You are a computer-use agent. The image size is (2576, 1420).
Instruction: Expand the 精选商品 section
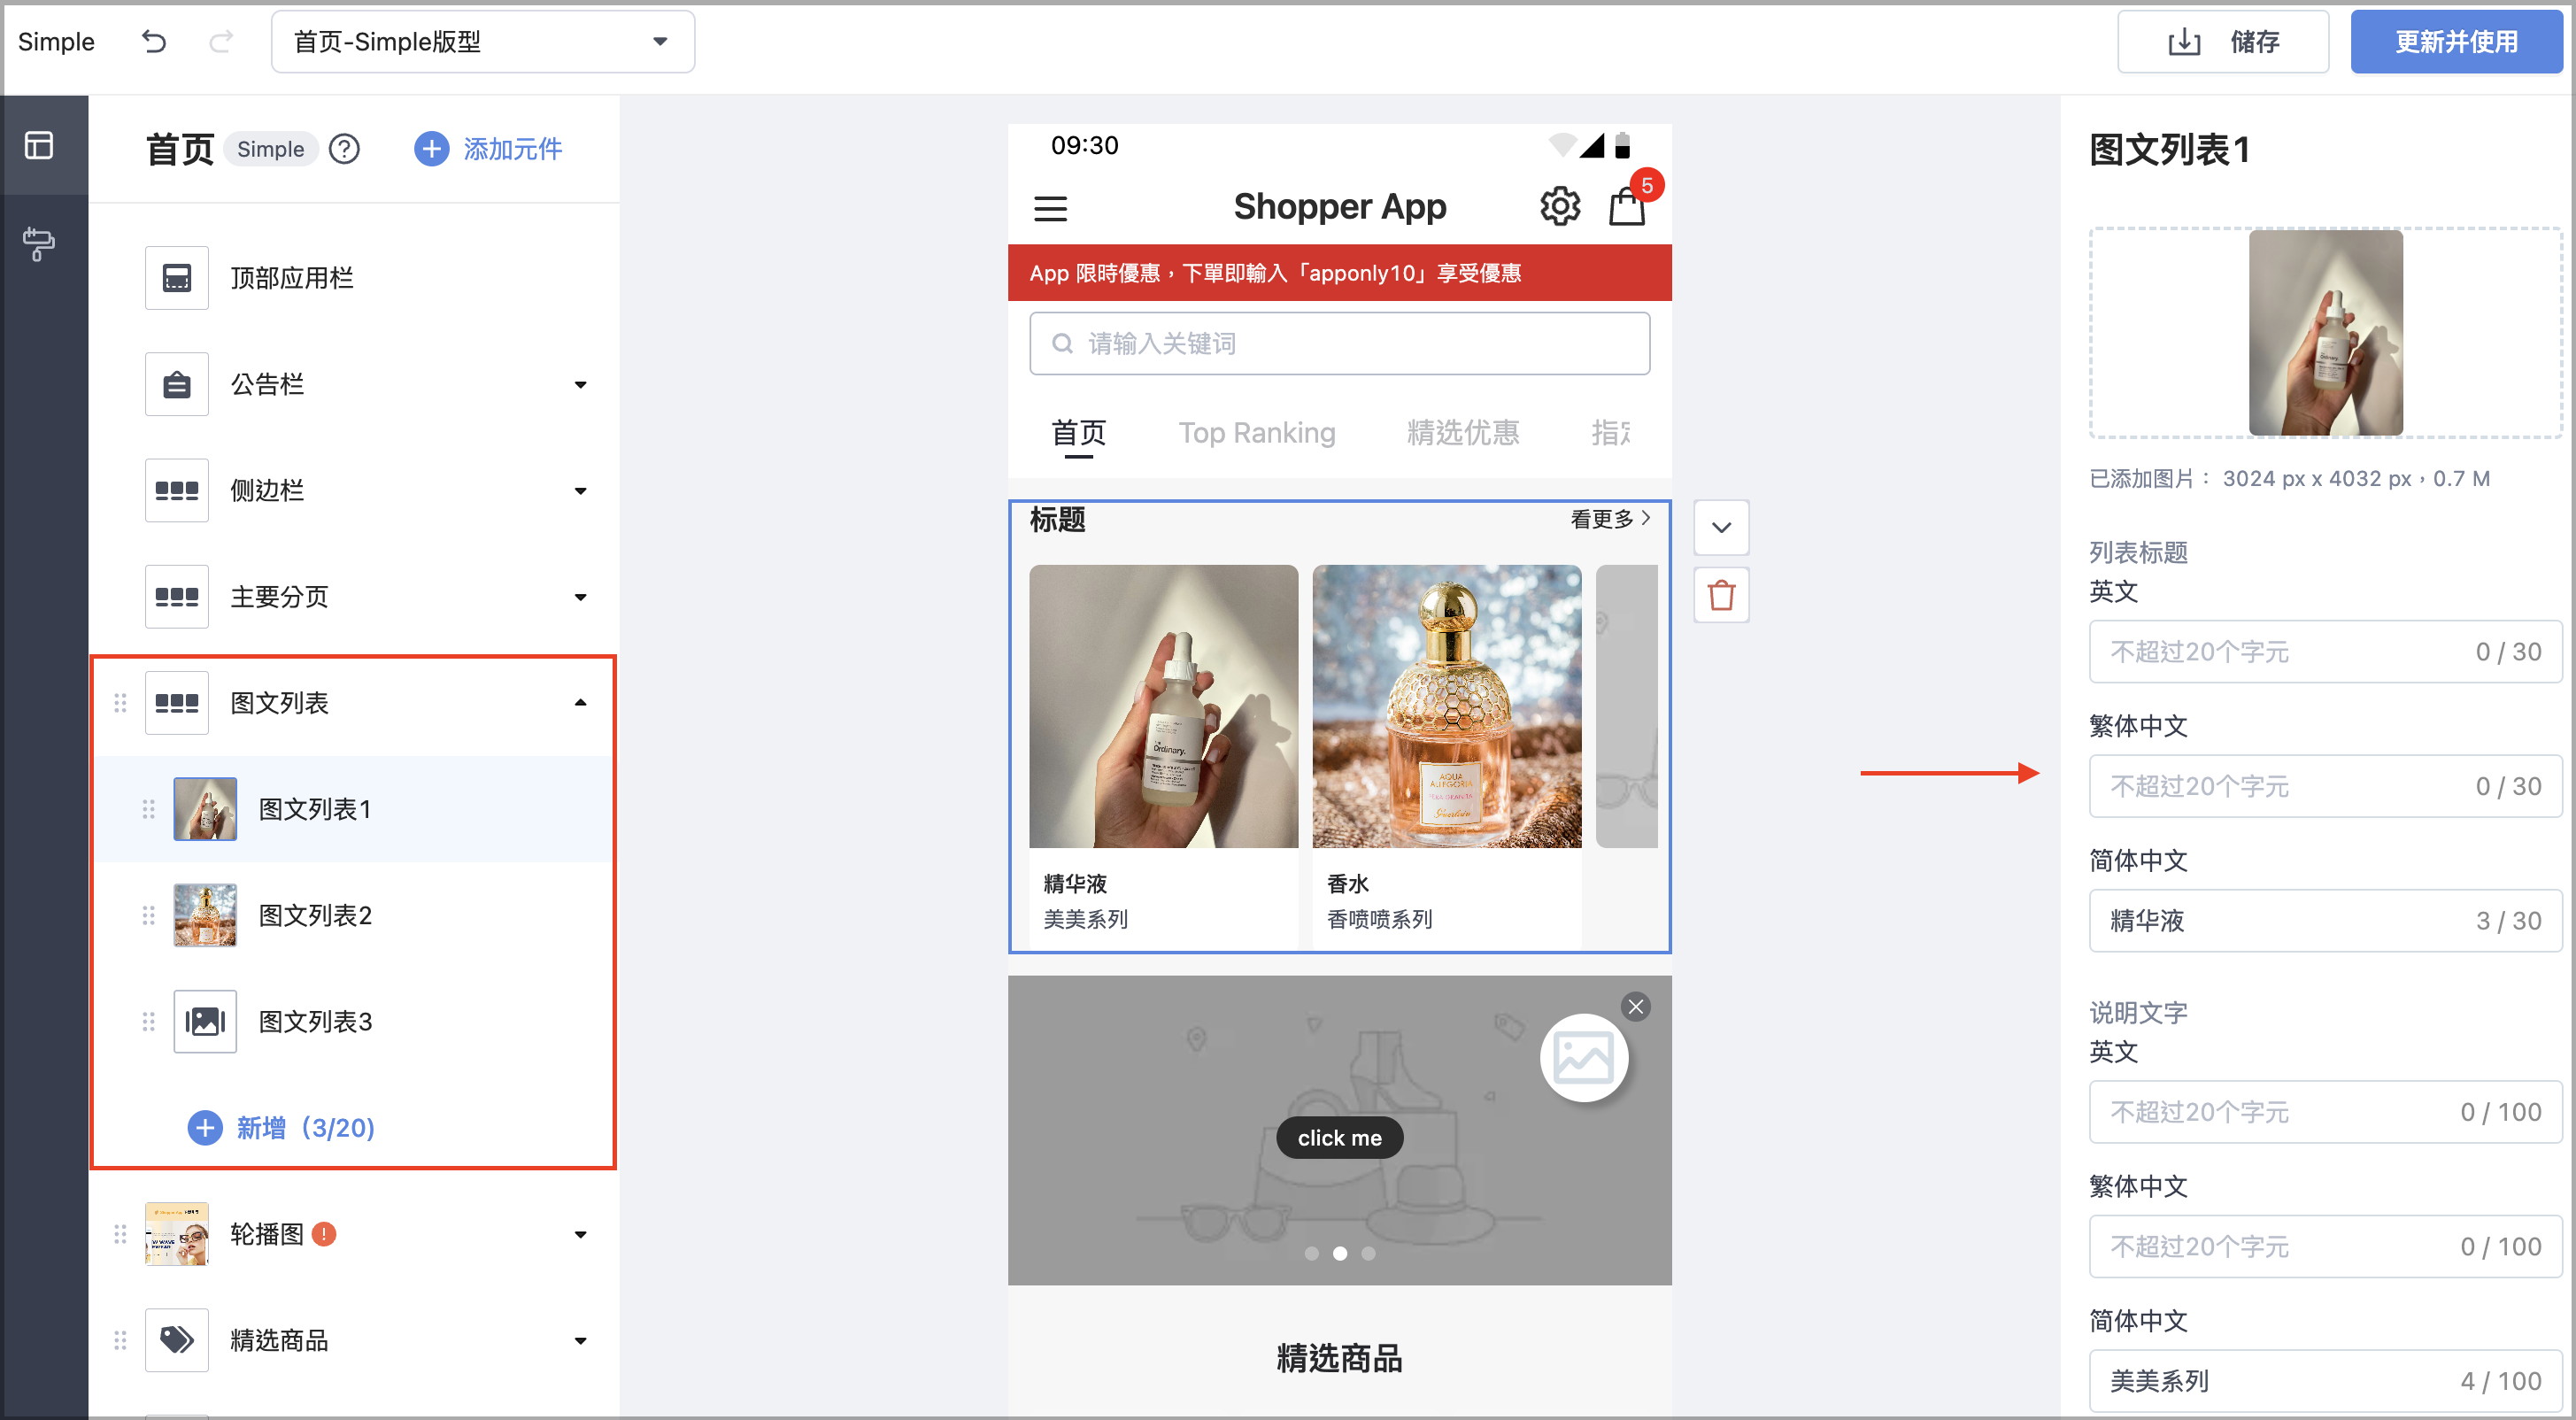[580, 1340]
